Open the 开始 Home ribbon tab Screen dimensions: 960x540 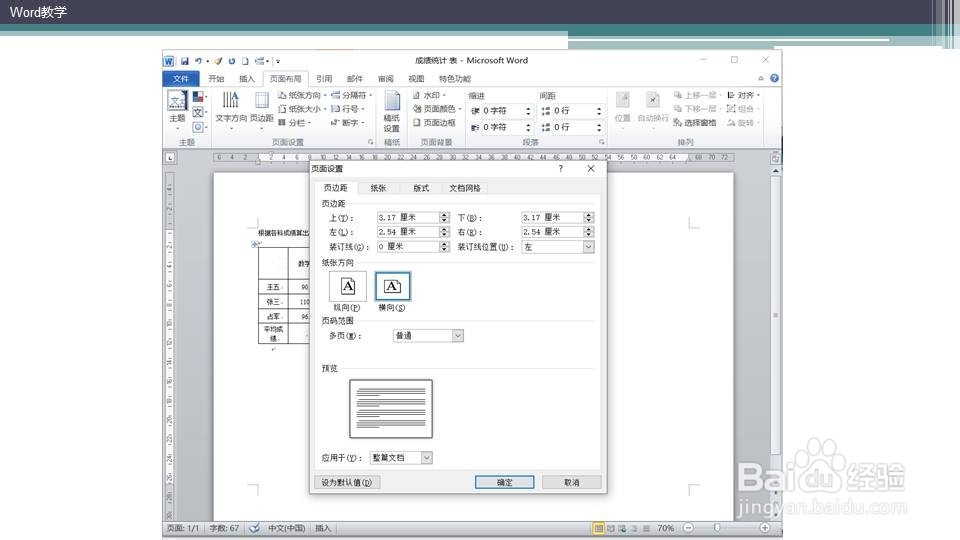(216, 78)
